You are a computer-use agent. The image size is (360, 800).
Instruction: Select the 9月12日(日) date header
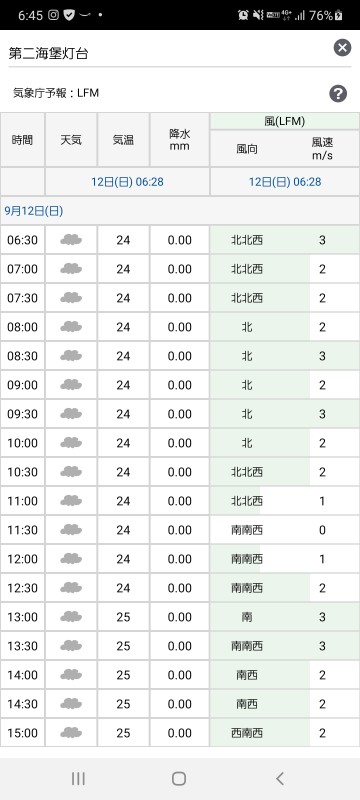click(x=34, y=211)
